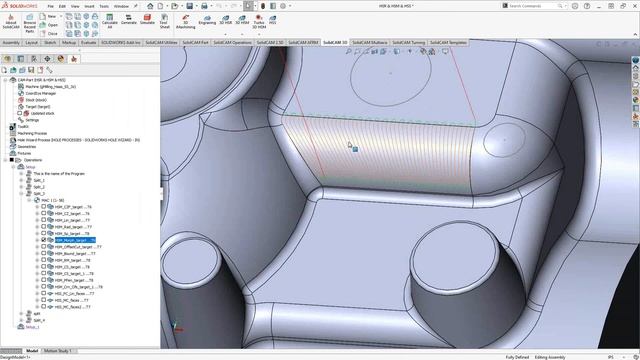640x360 pixels.
Task: Open the SolidWorks options gear icon
Action: click(x=283, y=6)
